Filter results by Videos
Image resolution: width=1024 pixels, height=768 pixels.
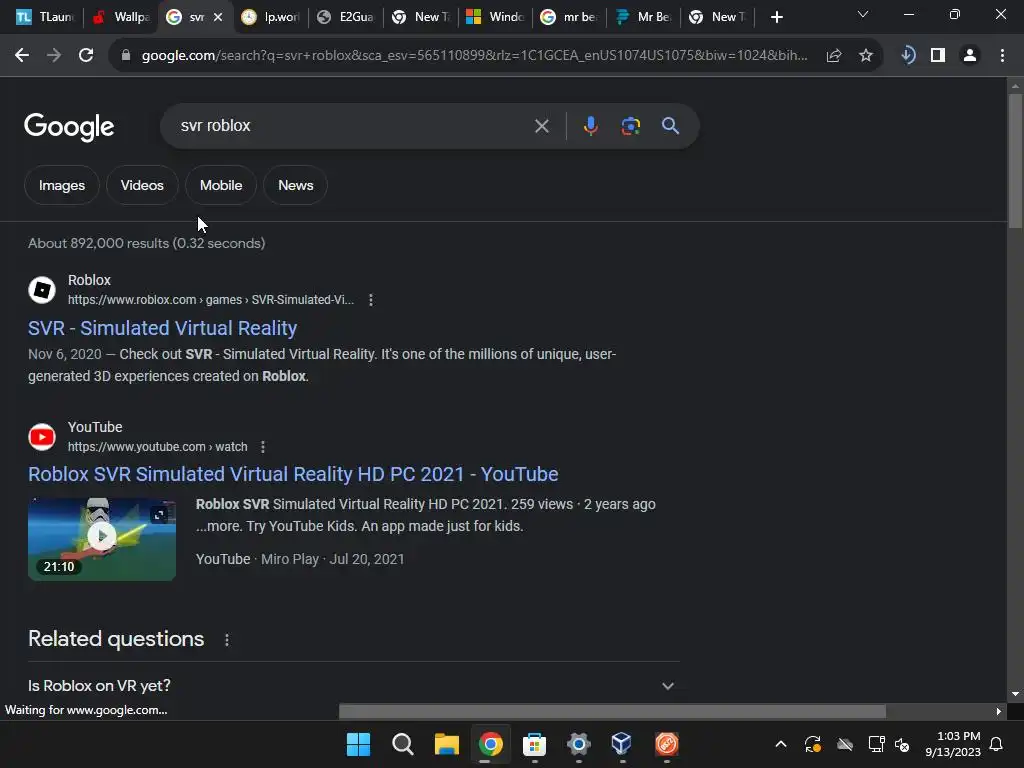point(142,185)
